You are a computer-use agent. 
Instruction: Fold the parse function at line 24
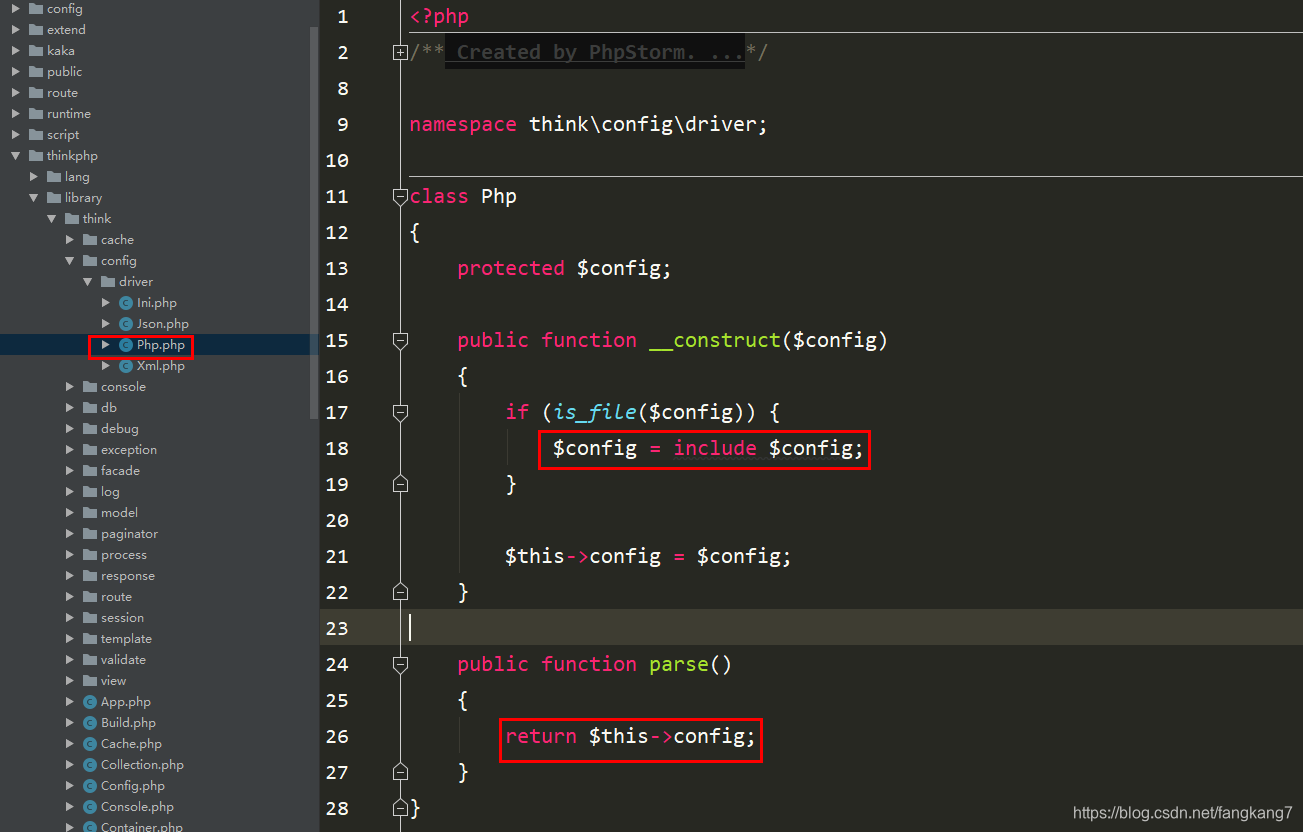coord(401,665)
